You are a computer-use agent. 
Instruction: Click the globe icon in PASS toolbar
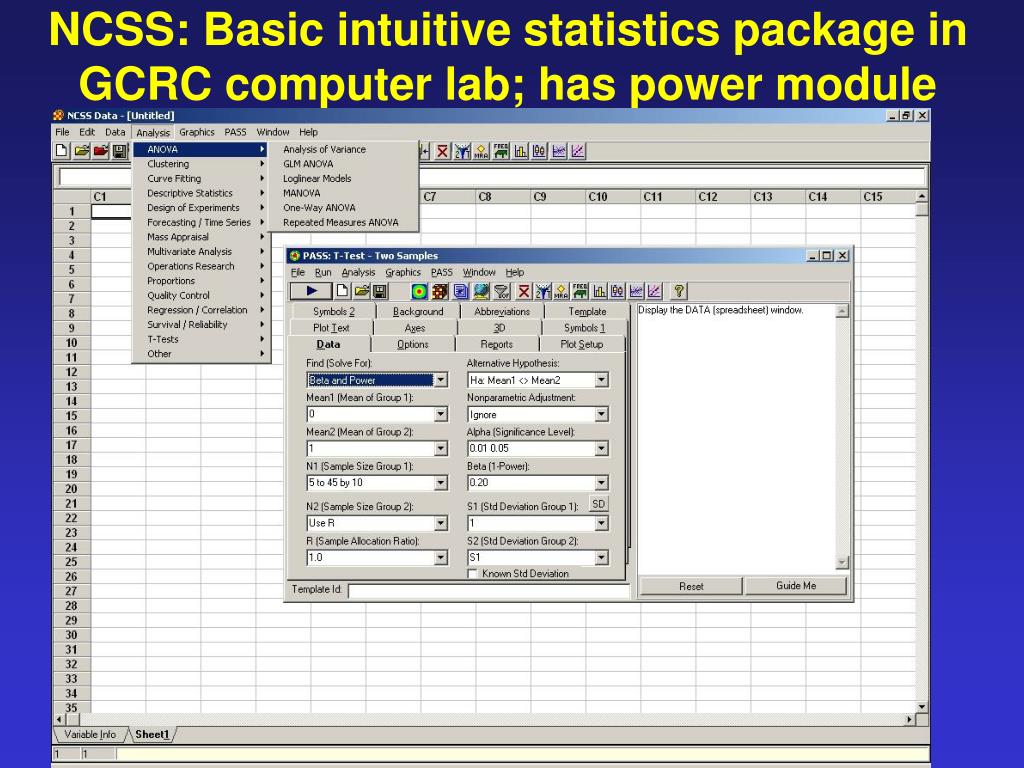click(x=481, y=291)
